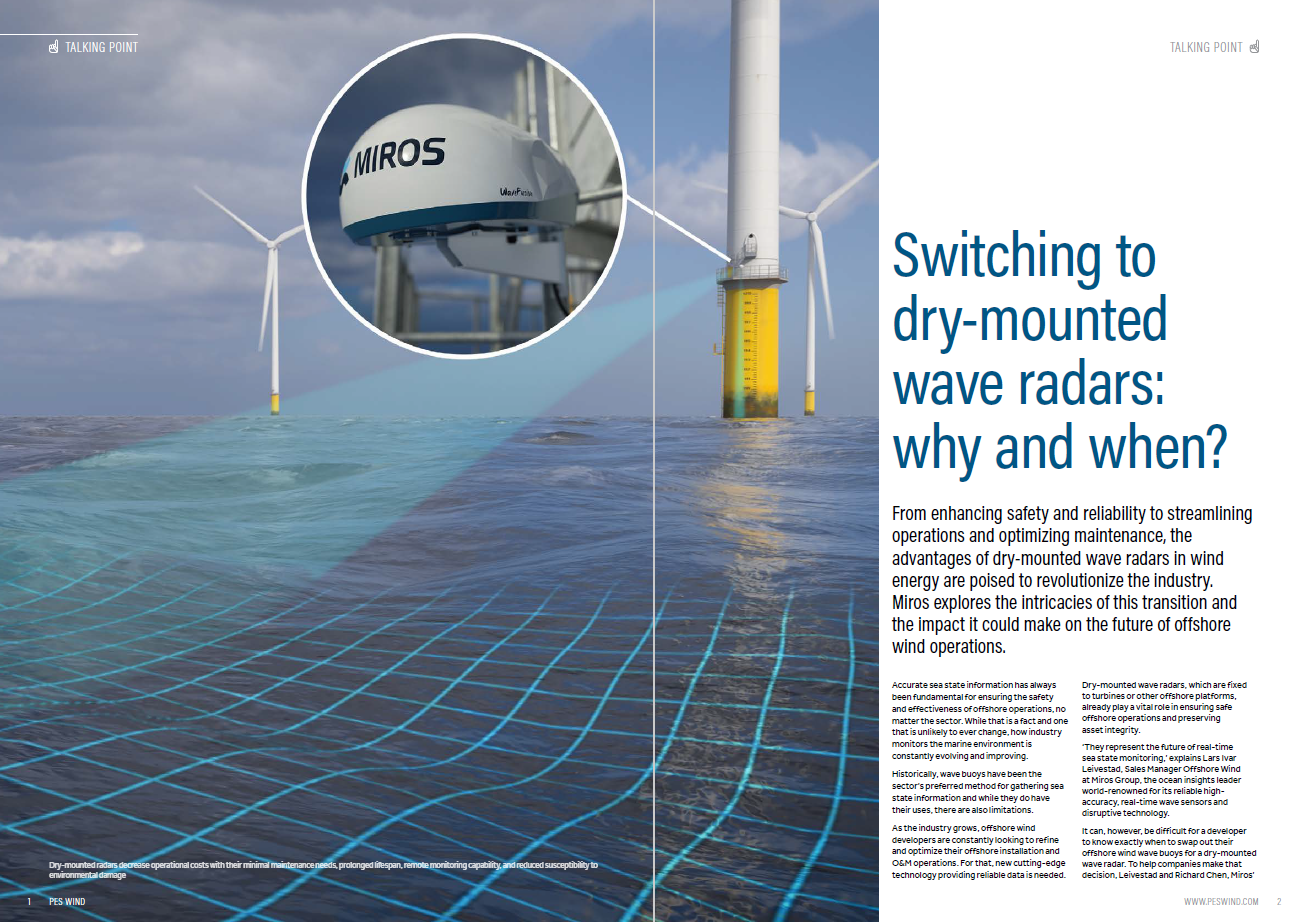Click the paragraph starting 'Historically, wave buoys'
The image size is (1309, 922).
tap(977, 792)
